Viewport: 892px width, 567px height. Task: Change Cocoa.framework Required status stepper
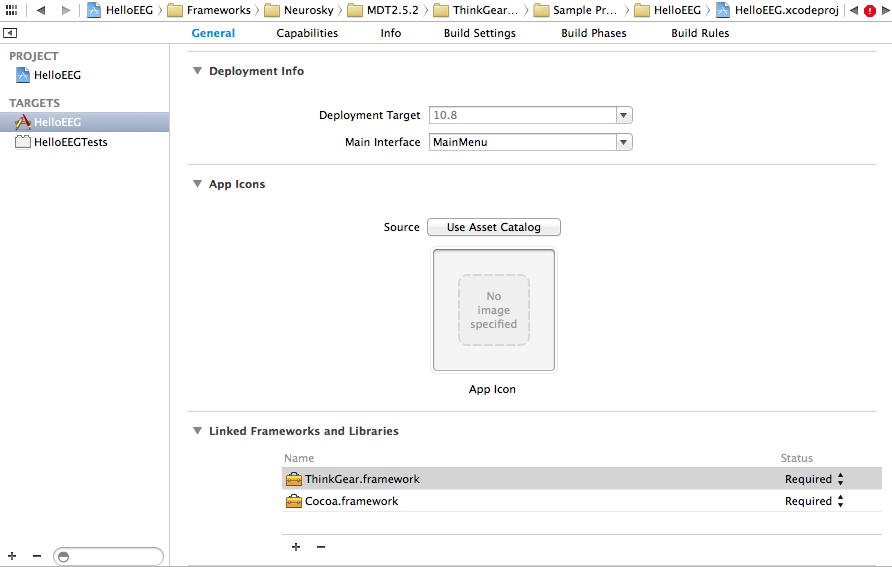click(840, 501)
